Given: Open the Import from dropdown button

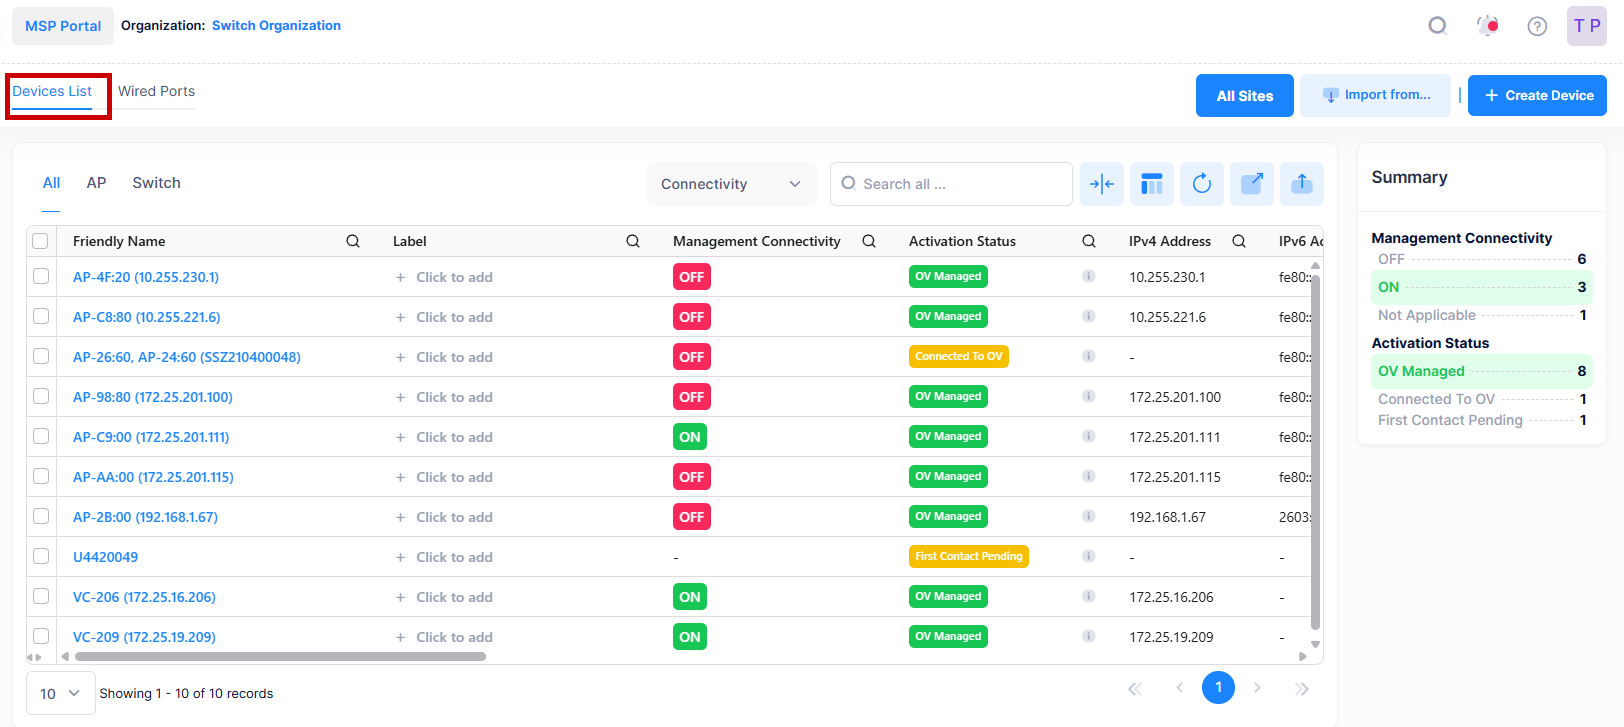Looking at the screenshot, I should click(1375, 95).
